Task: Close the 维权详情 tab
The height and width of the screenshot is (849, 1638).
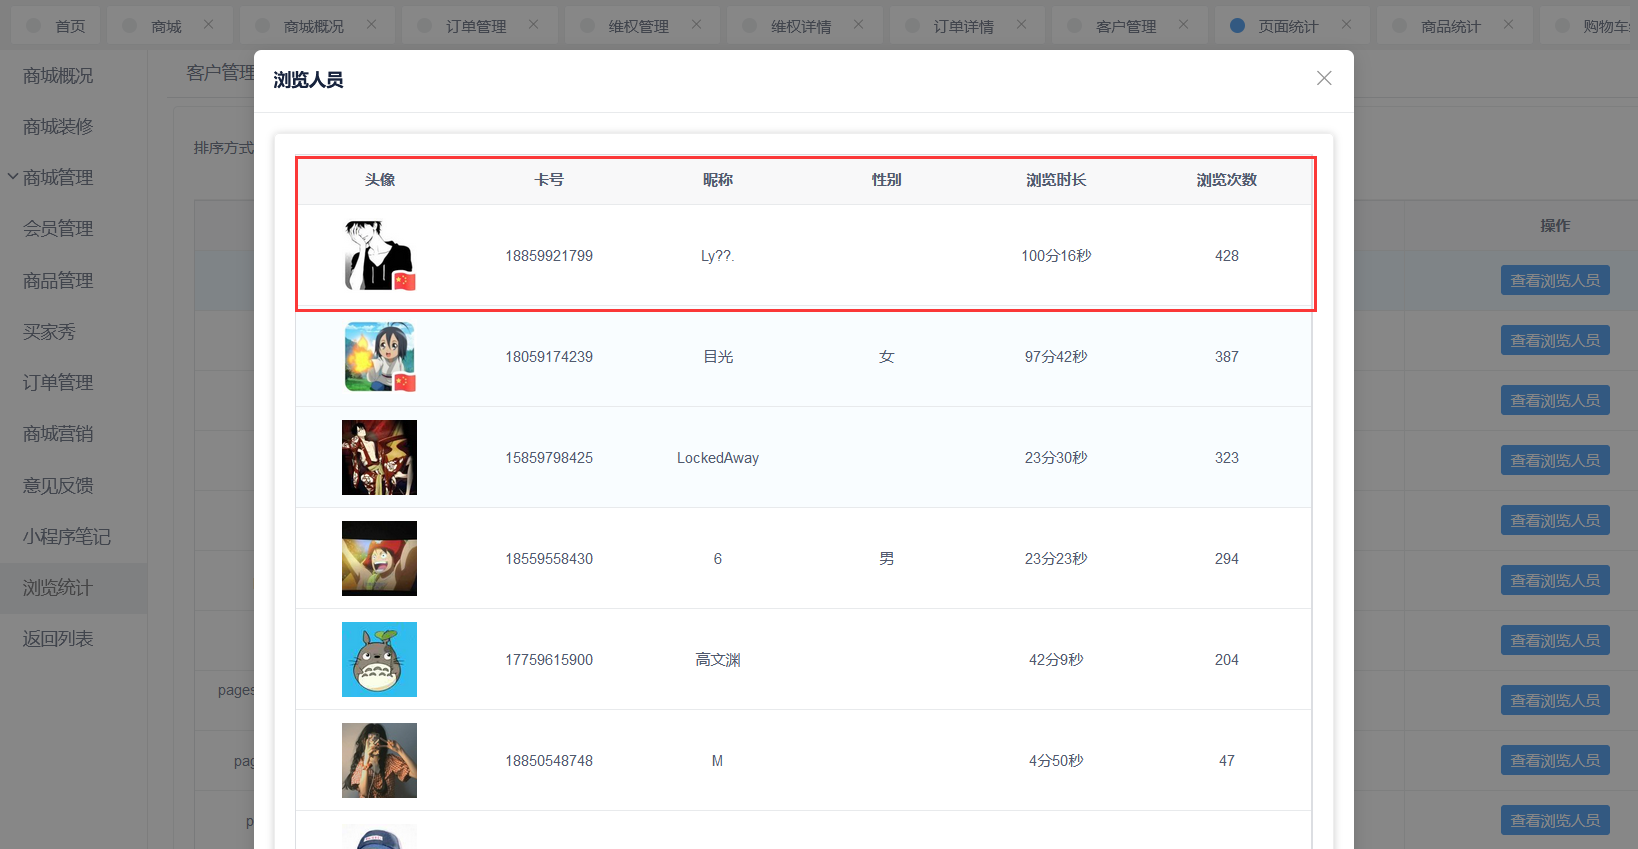Action: [x=858, y=24]
